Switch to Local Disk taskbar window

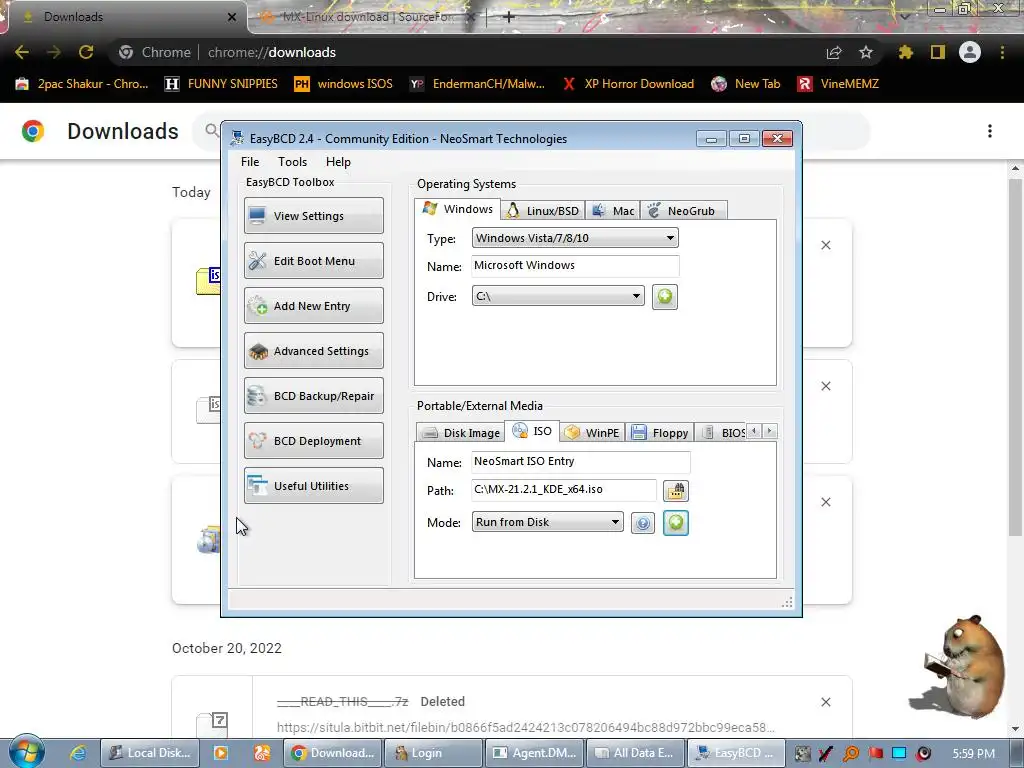click(150, 753)
